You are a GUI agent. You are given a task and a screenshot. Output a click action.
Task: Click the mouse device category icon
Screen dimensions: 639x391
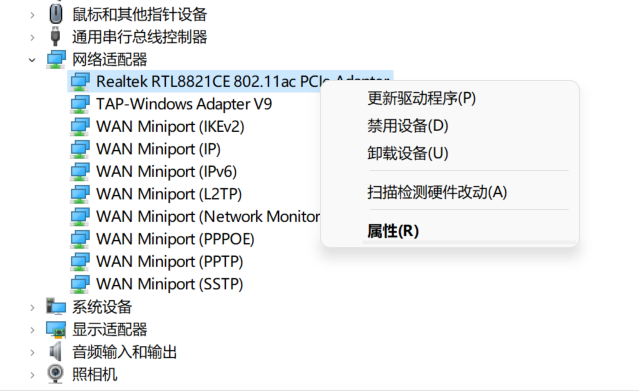[x=55, y=14]
